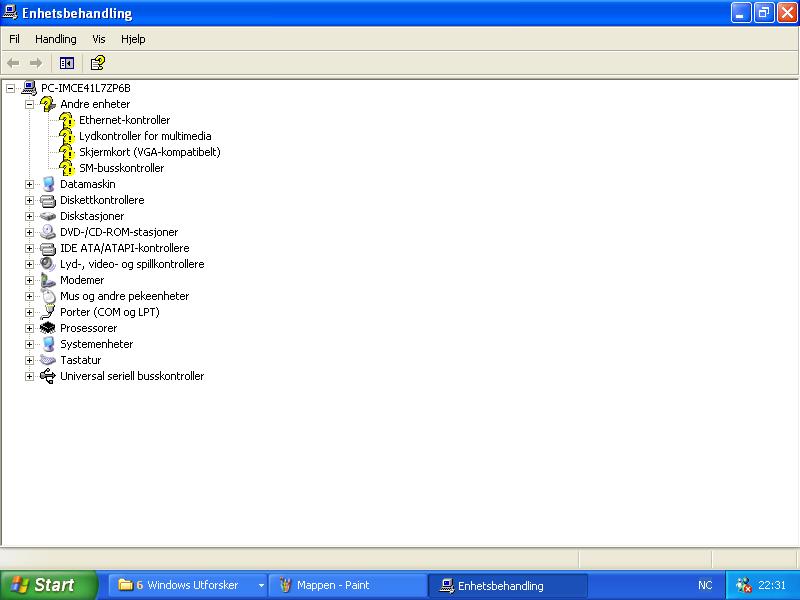Expand the Modemer node
The width and height of the screenshot is (800, 600).
point(30,280)
